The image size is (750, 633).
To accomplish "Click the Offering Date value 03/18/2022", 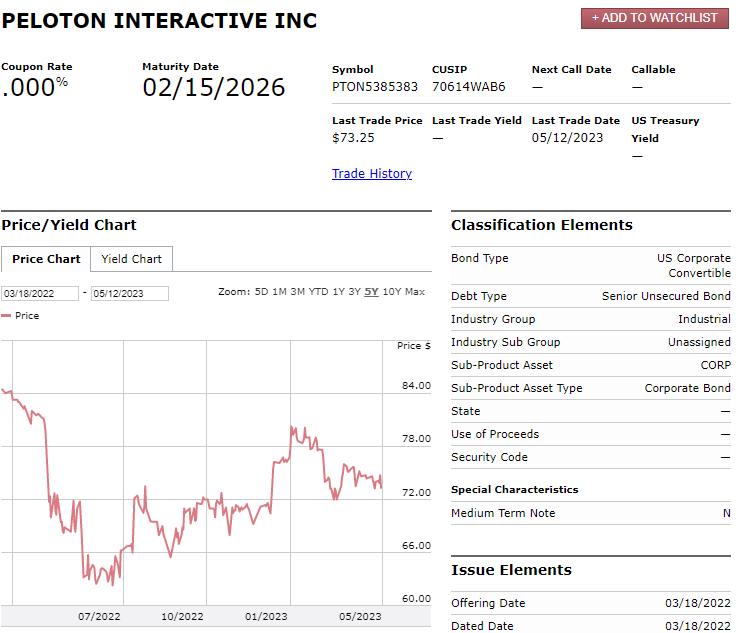I will tap(697, 603).
